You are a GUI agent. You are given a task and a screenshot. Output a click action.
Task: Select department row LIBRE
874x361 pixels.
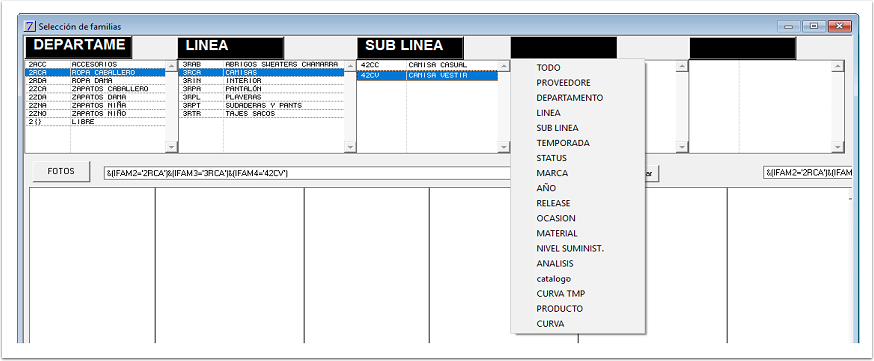click(95, 121)
